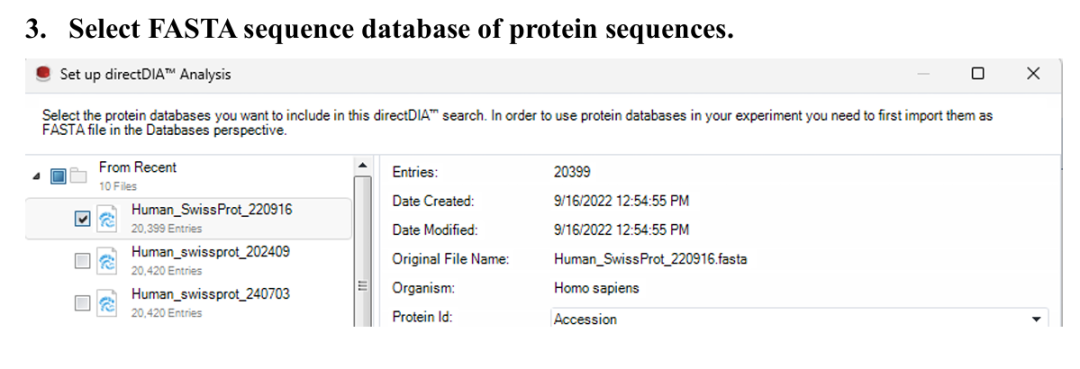Maximize the directDIA Analysis window

click(977, 73)
